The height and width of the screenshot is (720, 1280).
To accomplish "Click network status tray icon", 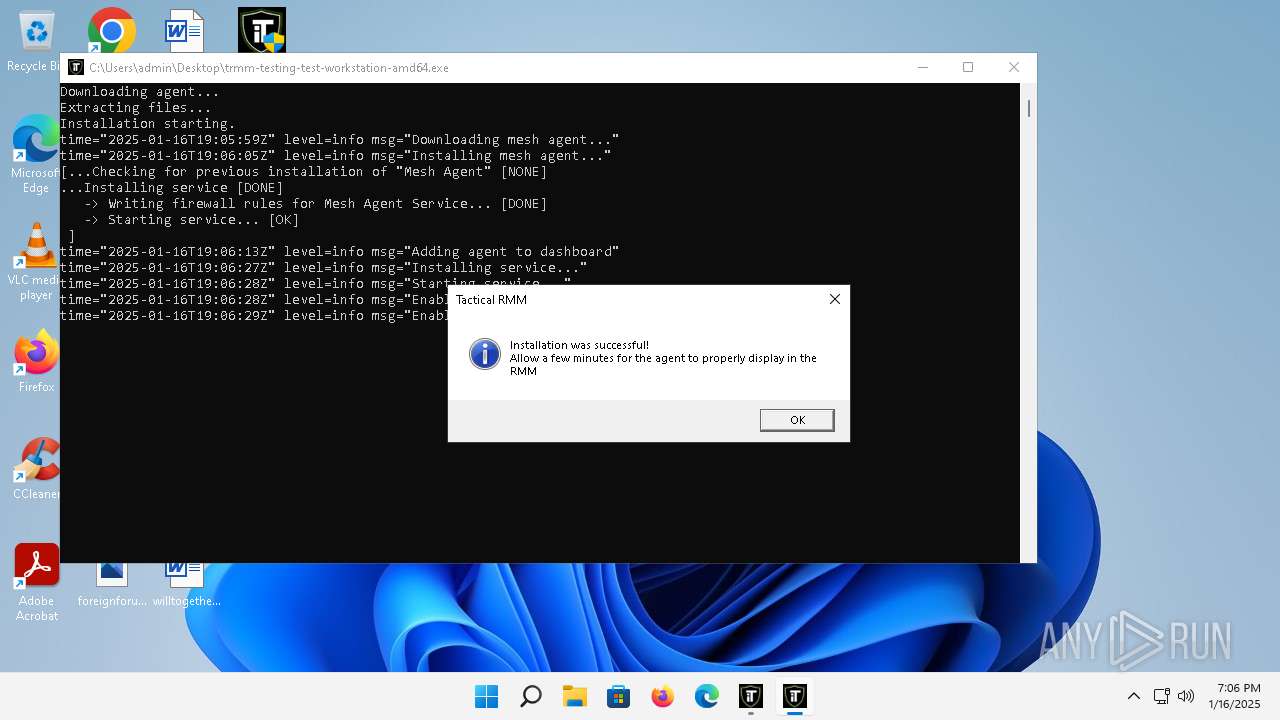I will (x=1162, y=696).
